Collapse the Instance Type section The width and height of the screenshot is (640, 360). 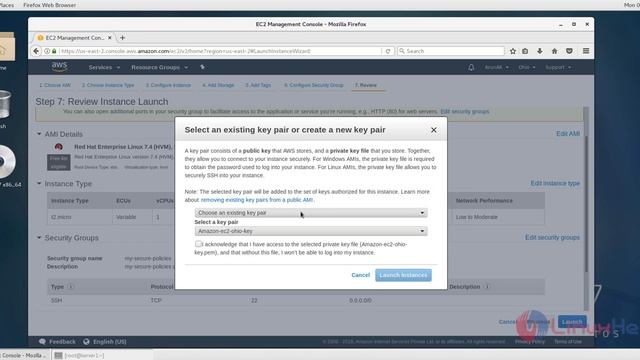point(39,184)
